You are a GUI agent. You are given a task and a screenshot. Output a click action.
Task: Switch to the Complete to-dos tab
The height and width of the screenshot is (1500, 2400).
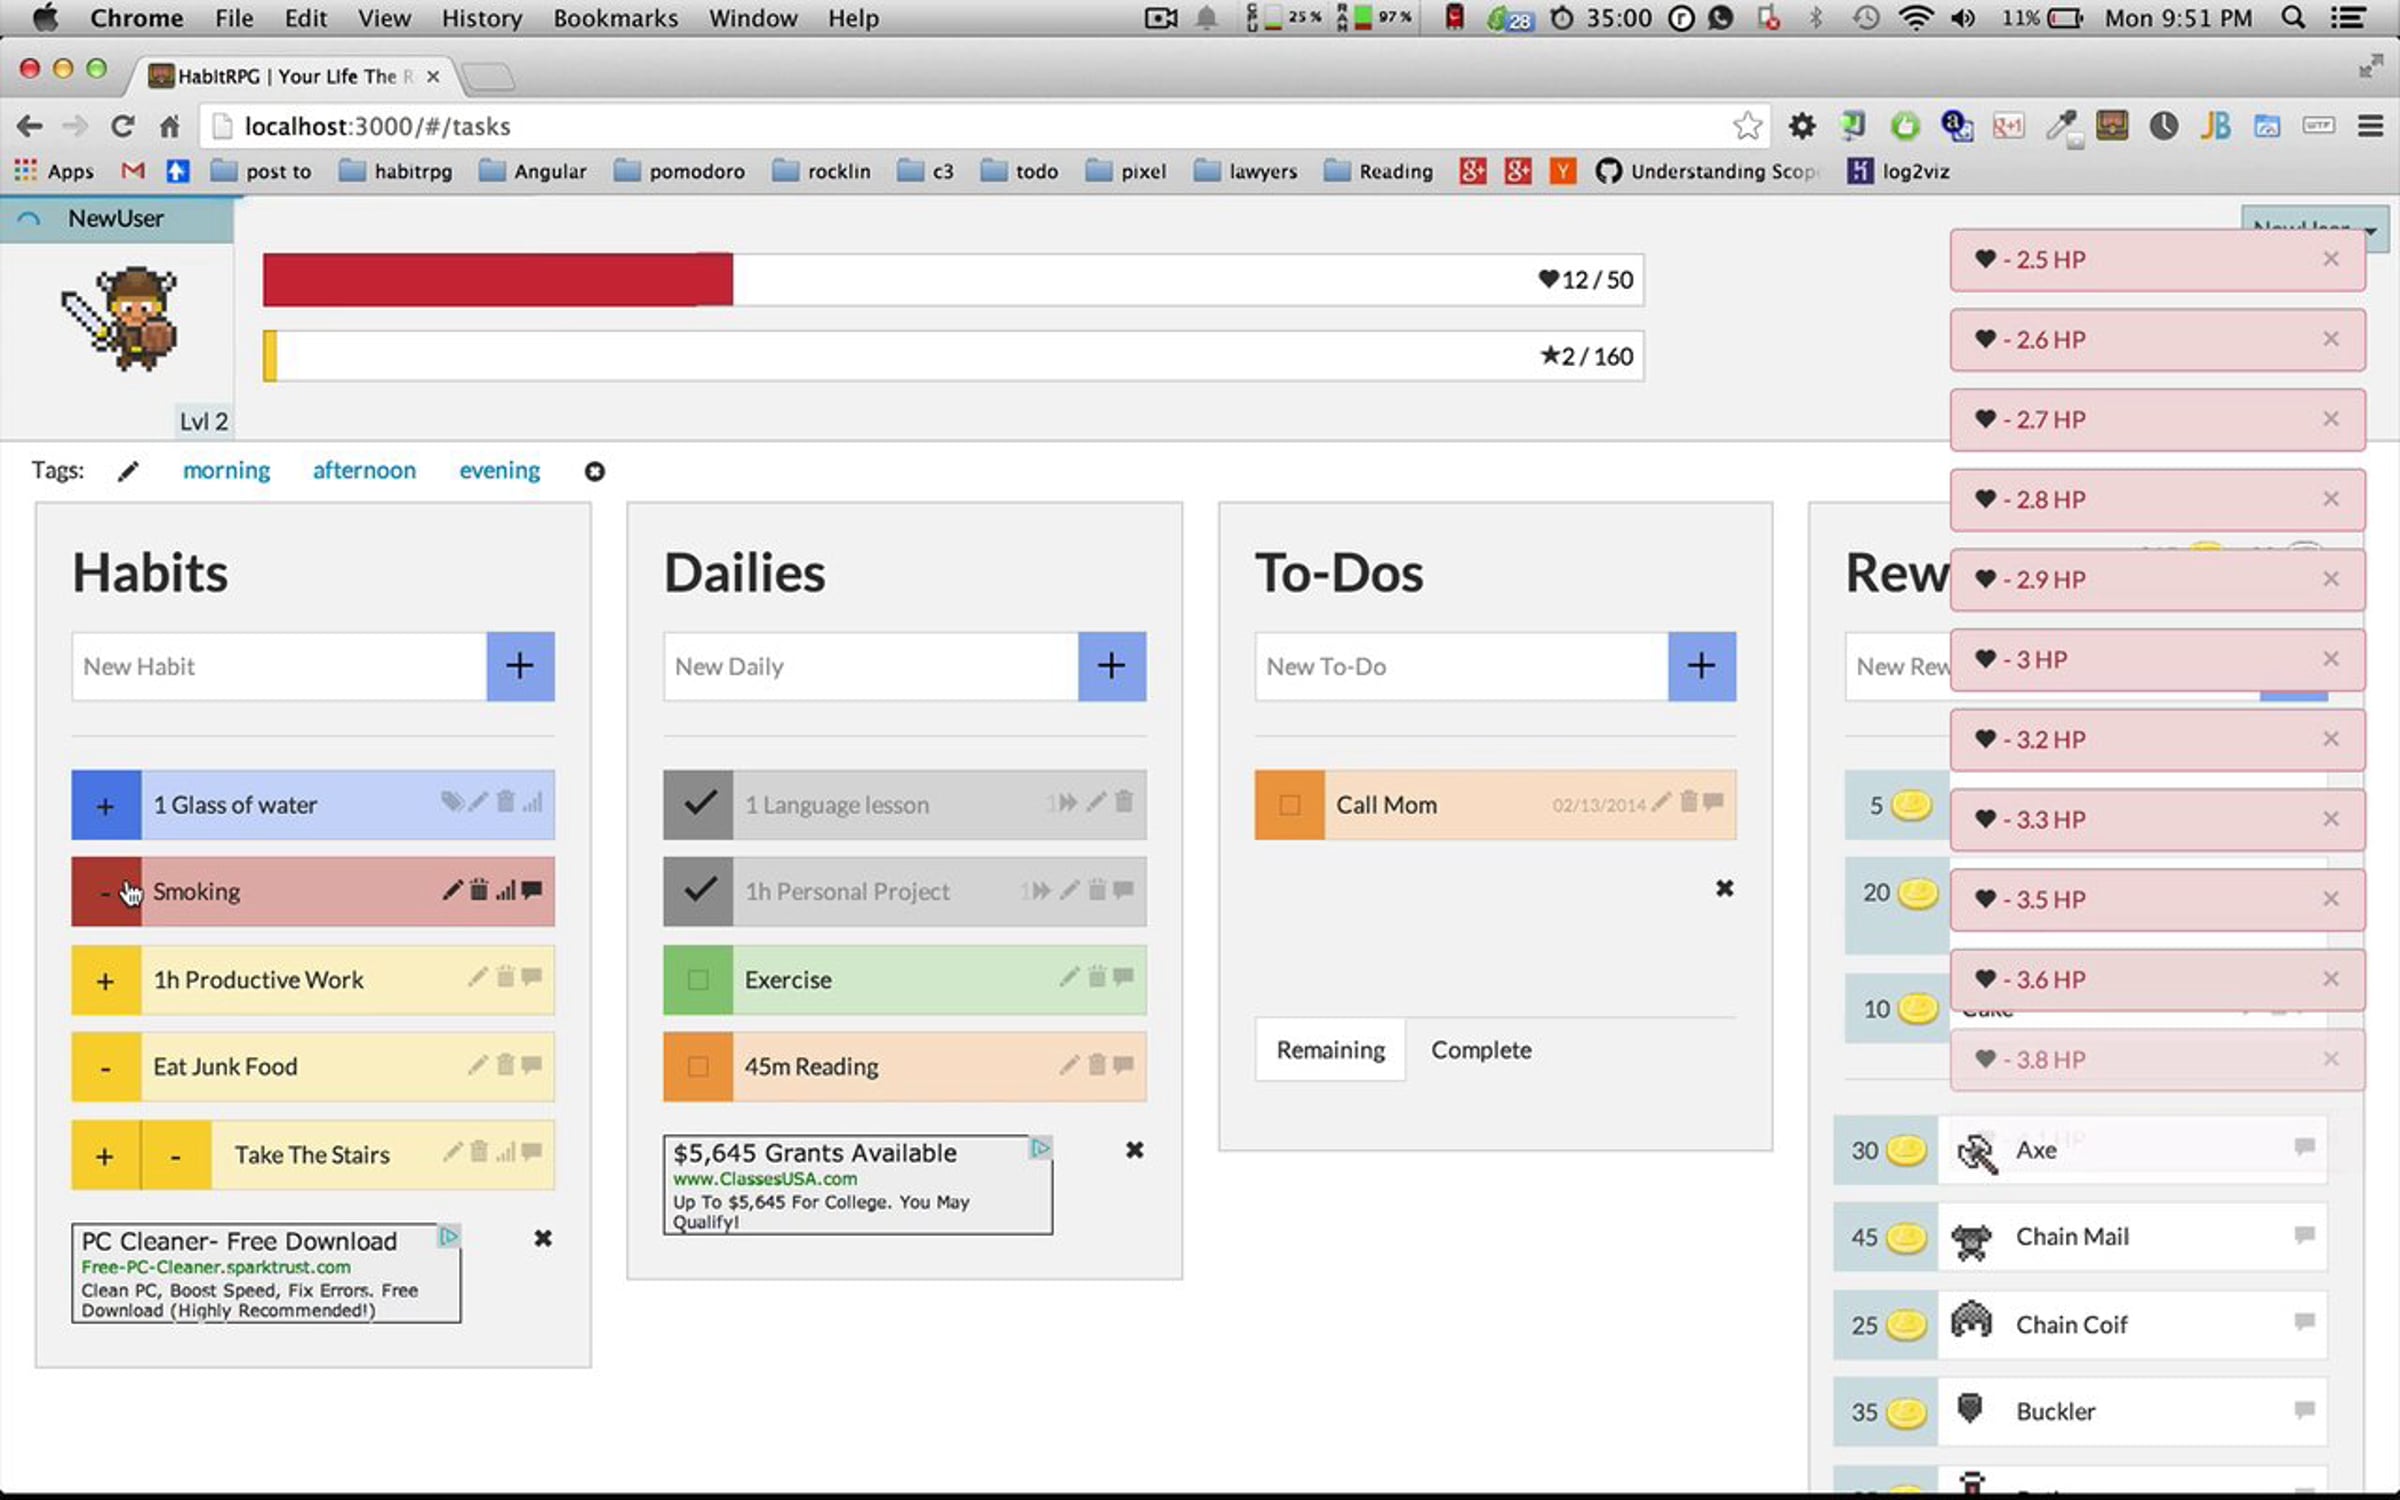pos(1480,1050)
